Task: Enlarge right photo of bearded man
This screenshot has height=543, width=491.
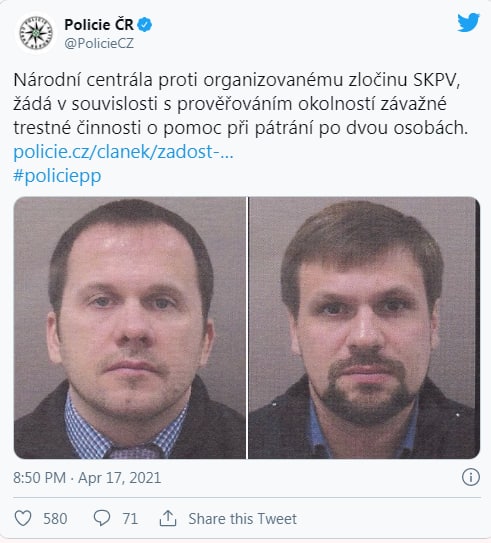Action: 364,328
